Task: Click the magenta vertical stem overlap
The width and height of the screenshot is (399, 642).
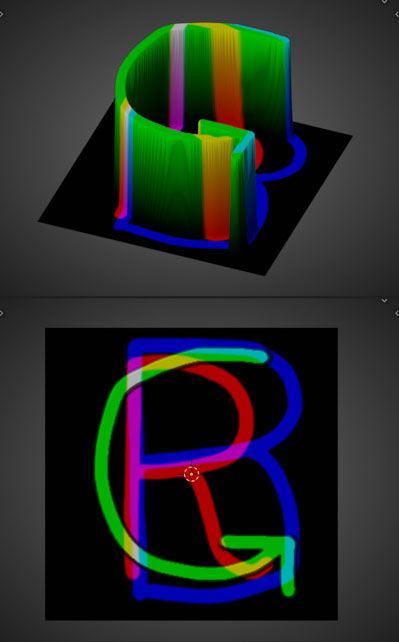Action: 134,430
